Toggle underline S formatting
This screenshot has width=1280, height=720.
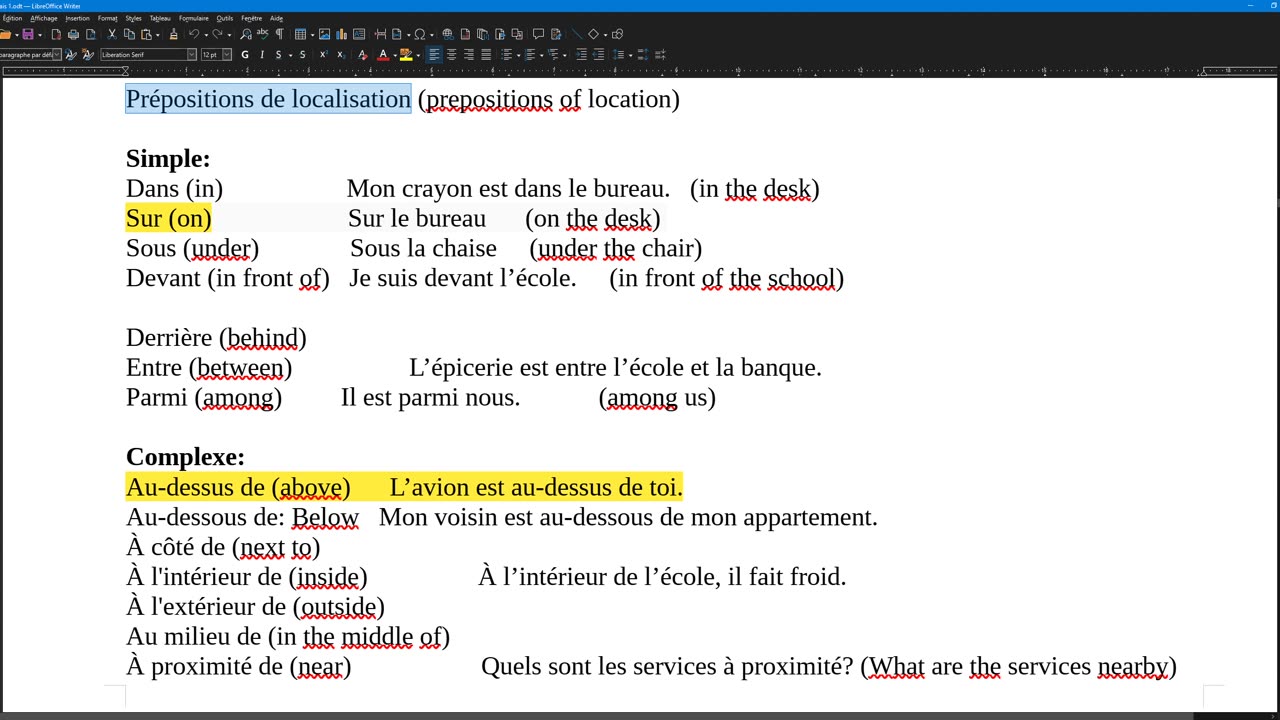(278, 55)
